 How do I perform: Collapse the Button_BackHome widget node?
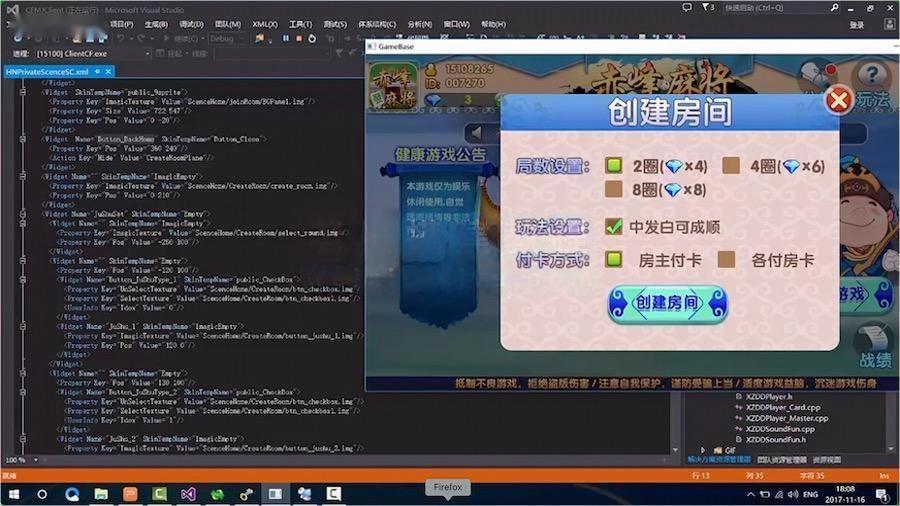pos(23,139)
